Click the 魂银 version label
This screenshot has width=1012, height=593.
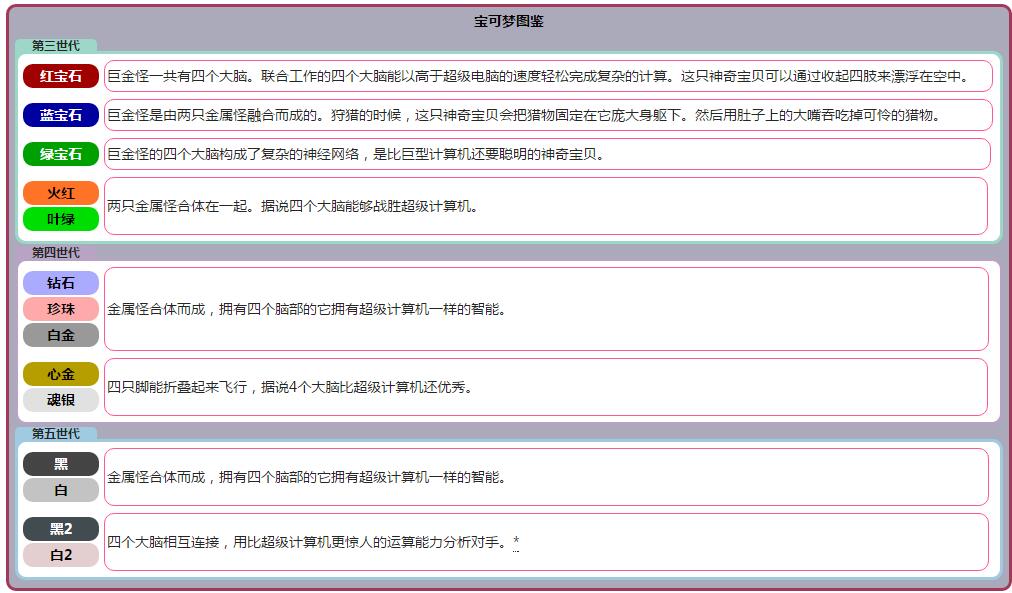(61, 399)
